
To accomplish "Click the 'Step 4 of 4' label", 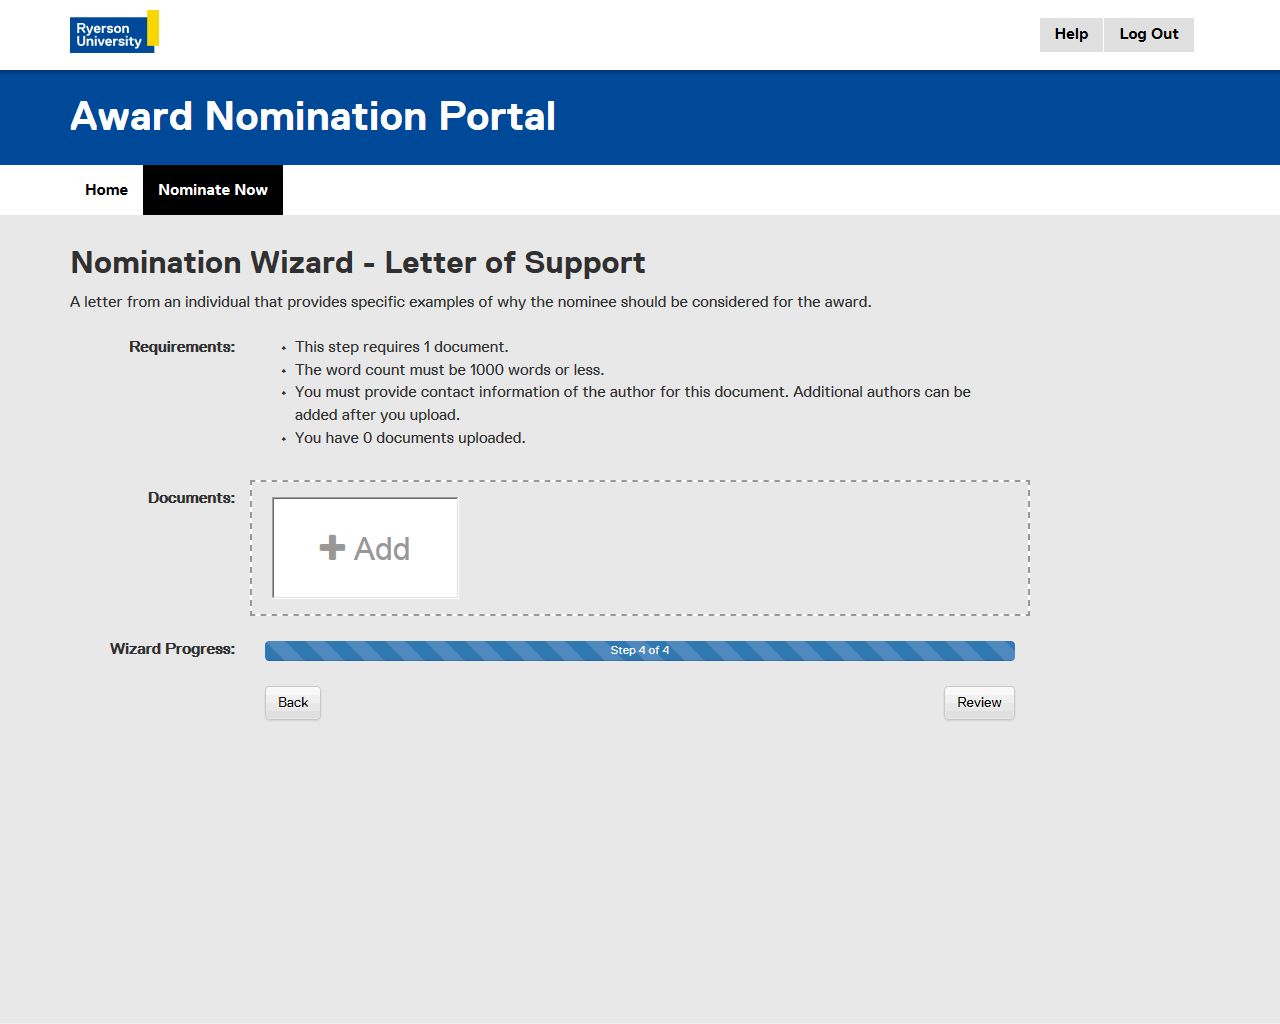I will point(640,651).
